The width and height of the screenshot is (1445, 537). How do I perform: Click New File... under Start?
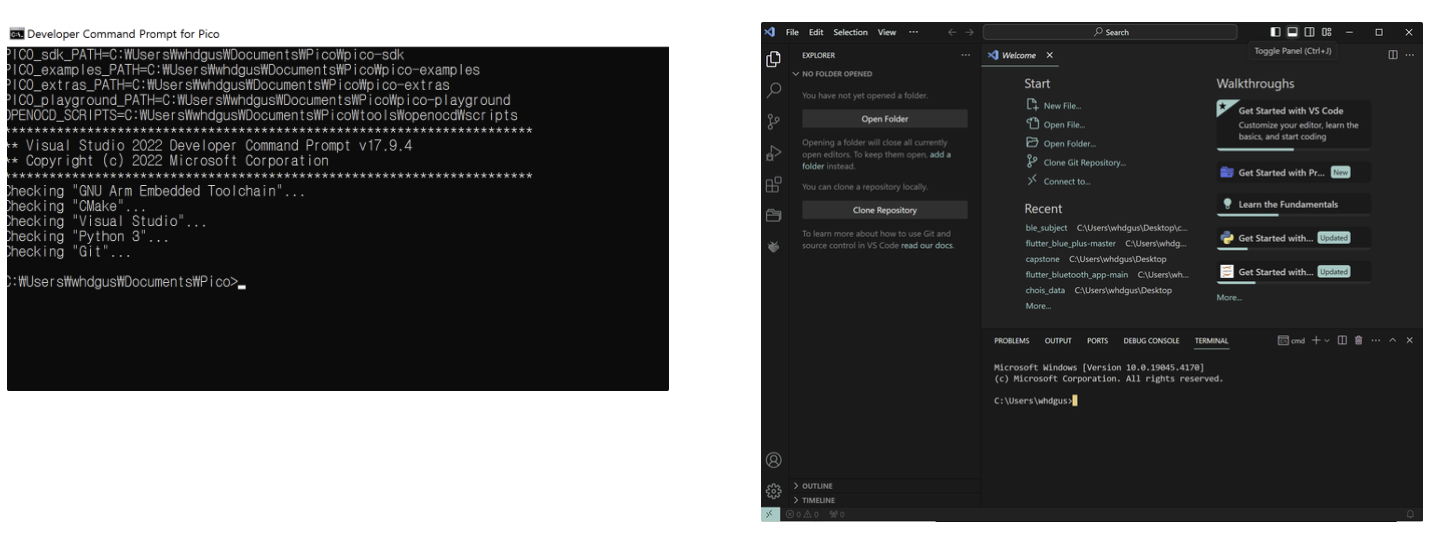click(x=1062, y=105)
